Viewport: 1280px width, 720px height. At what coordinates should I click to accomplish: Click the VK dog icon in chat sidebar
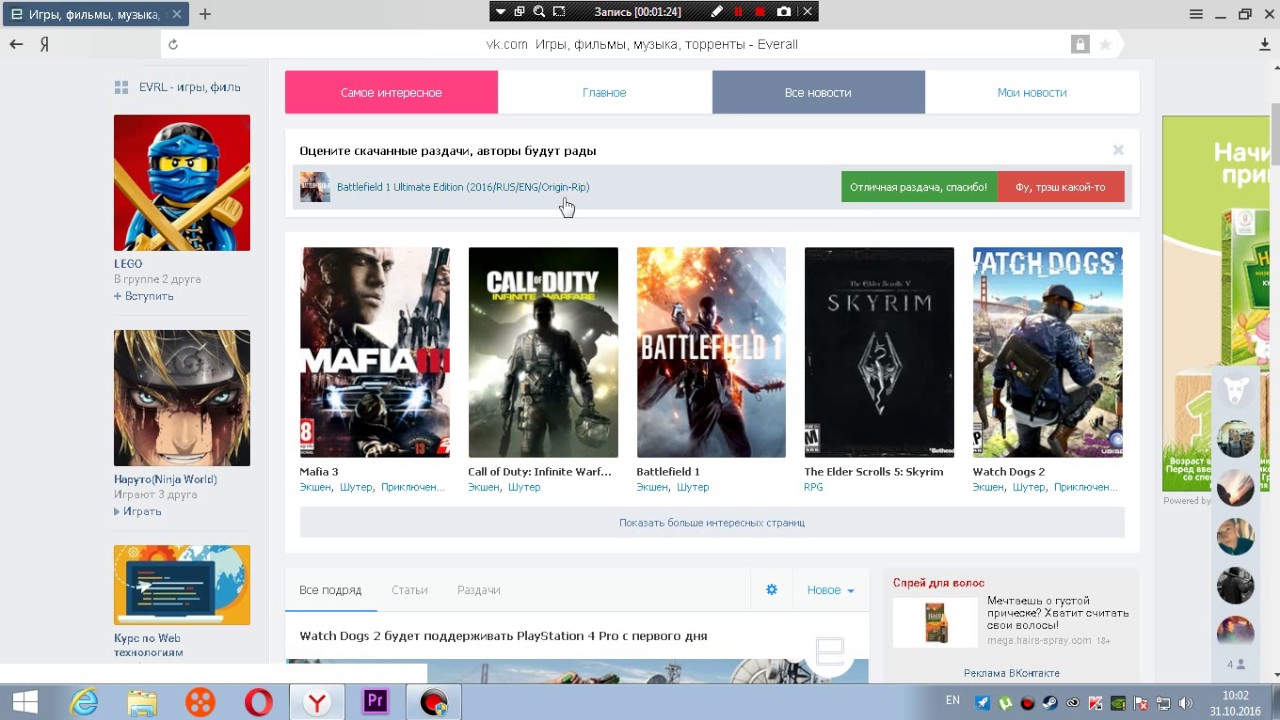point(1235,391)
